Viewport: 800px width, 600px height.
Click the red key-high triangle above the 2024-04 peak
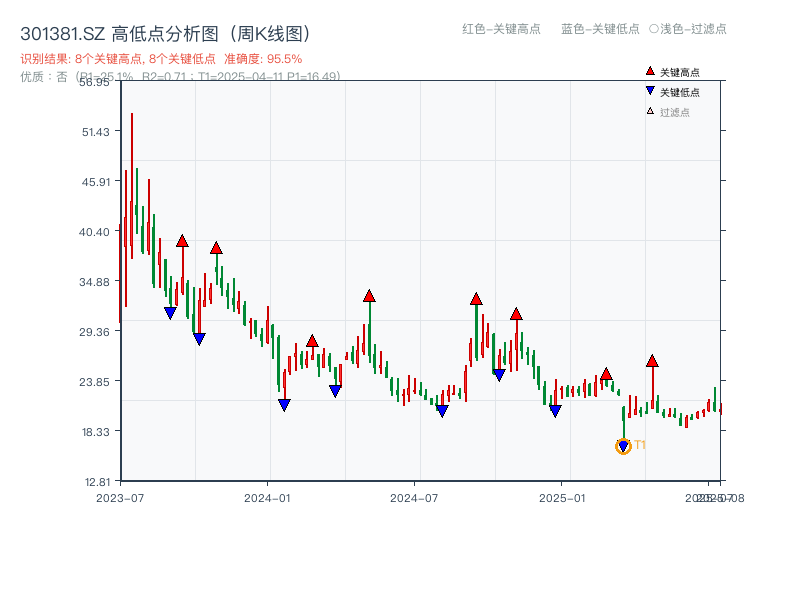pyautogui.click(x=370, y=295)
